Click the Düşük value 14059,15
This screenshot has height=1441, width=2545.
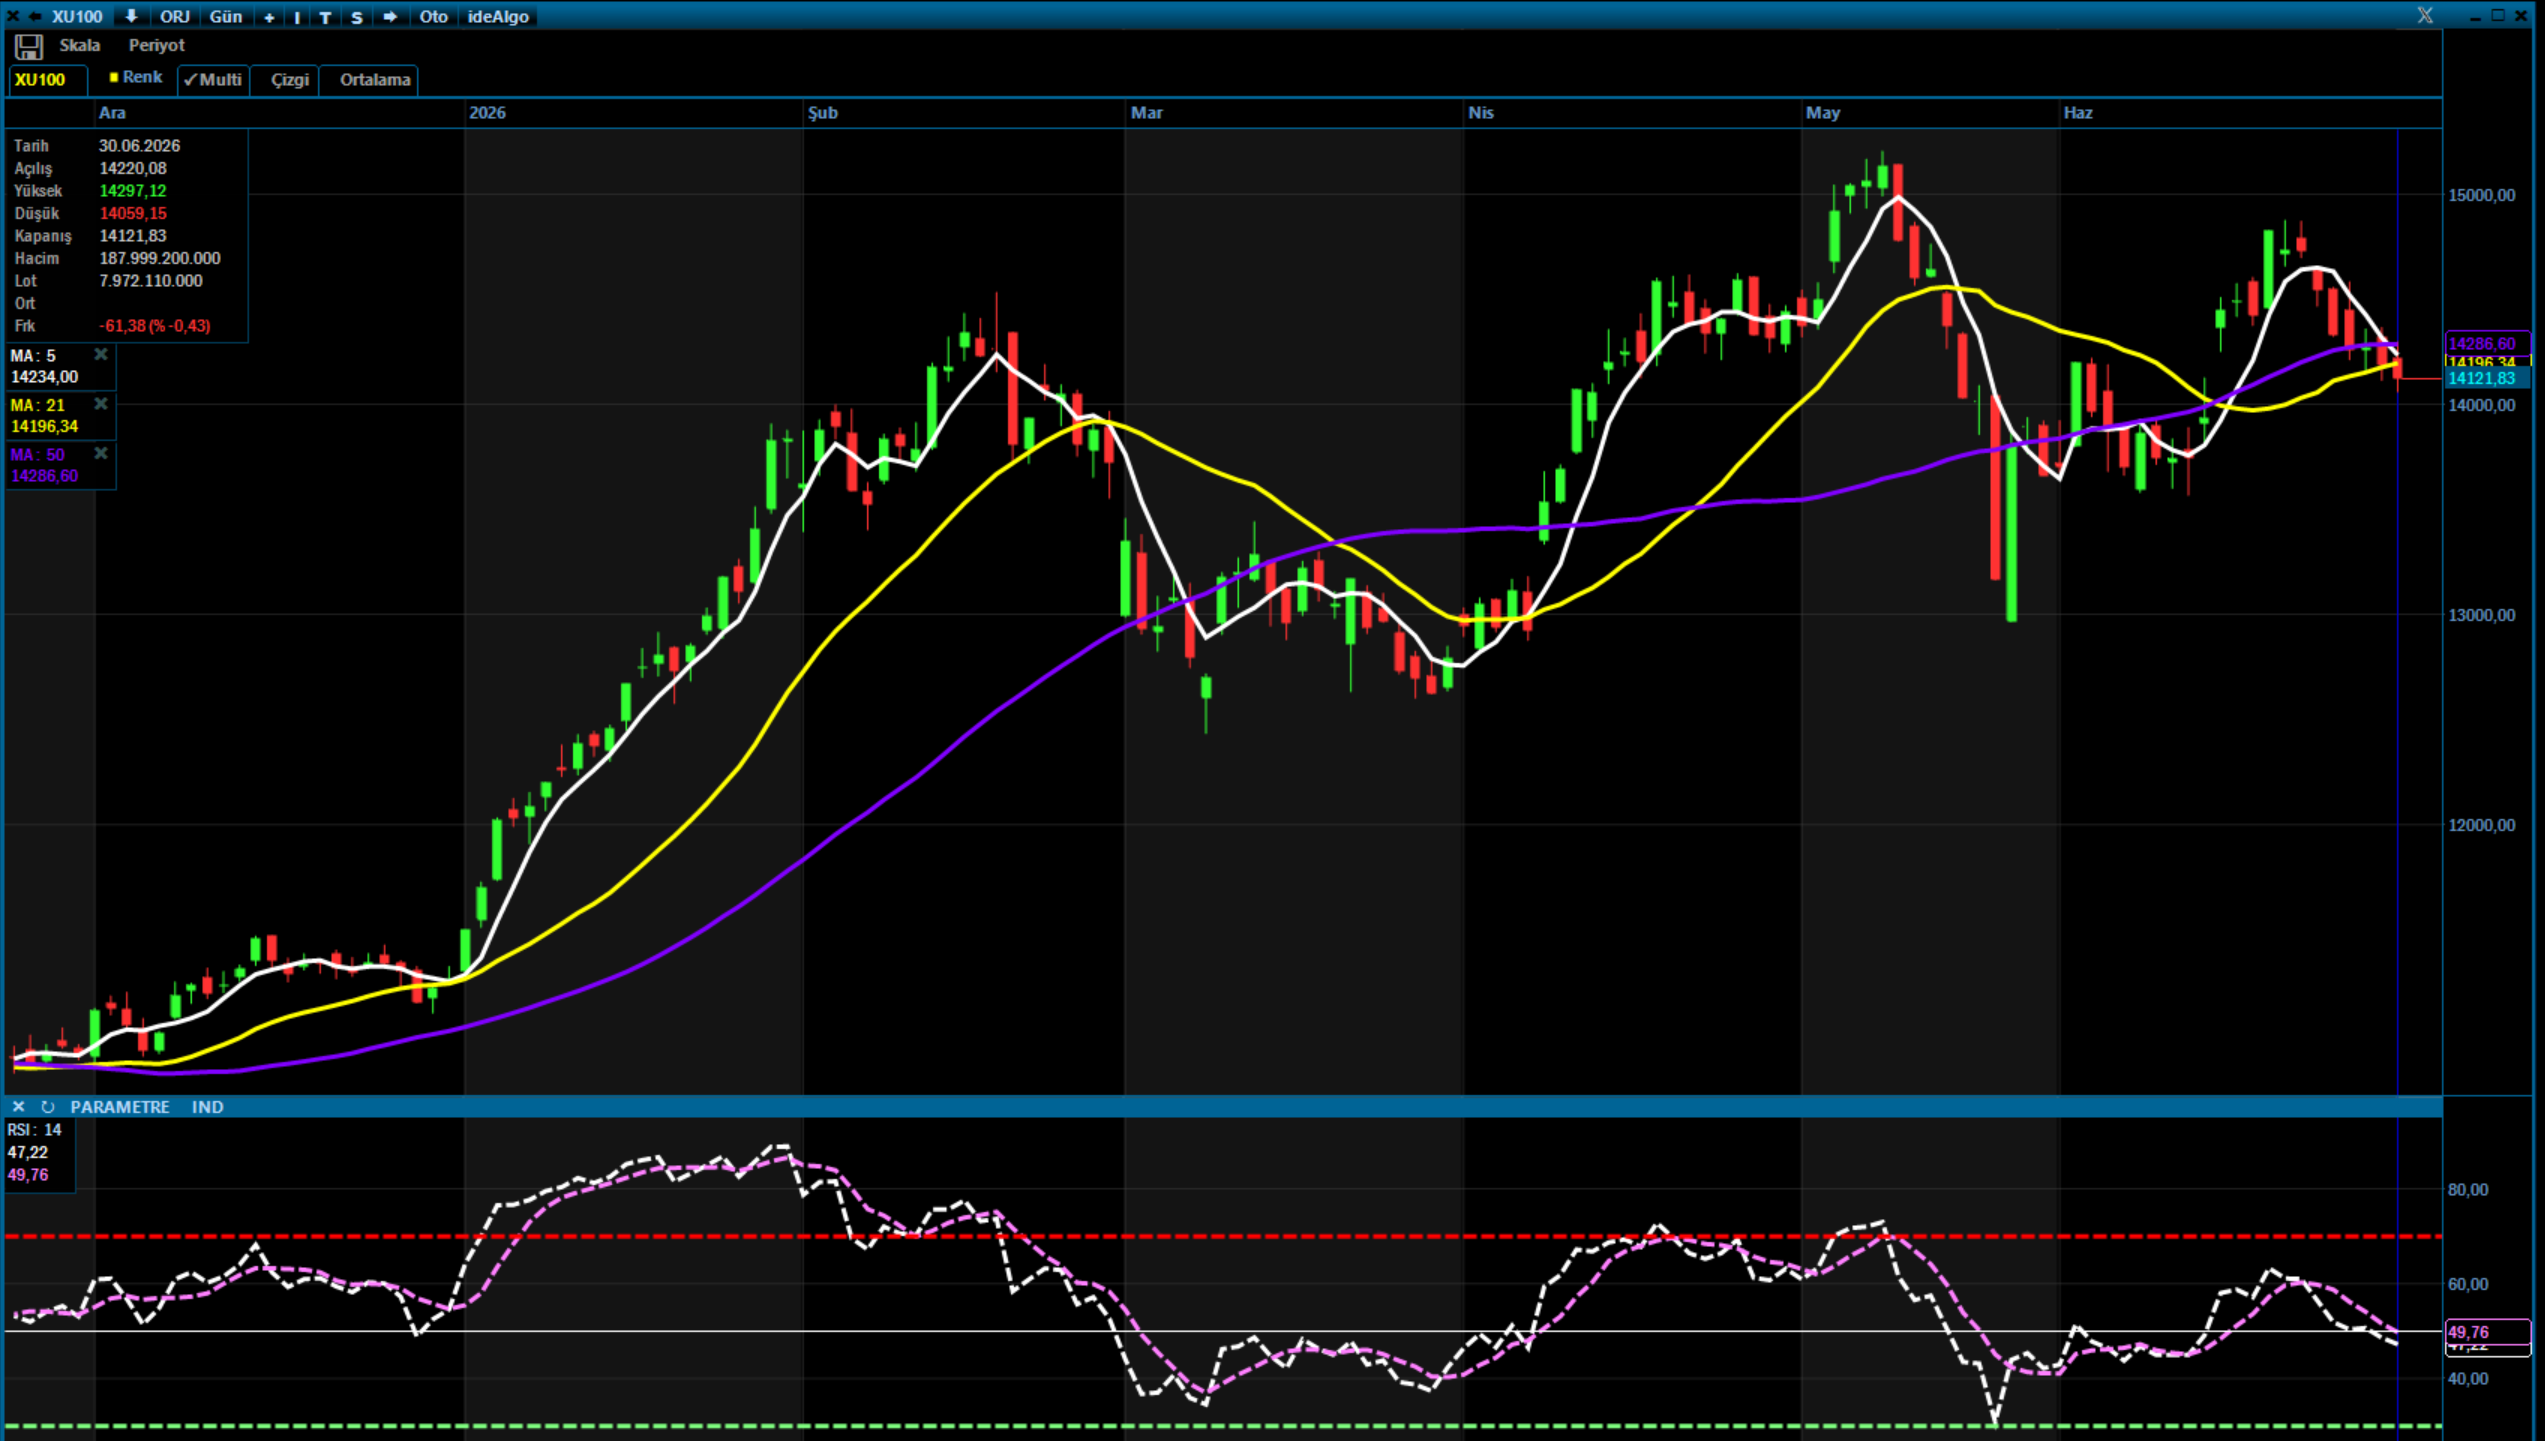[x=133, y=214]
